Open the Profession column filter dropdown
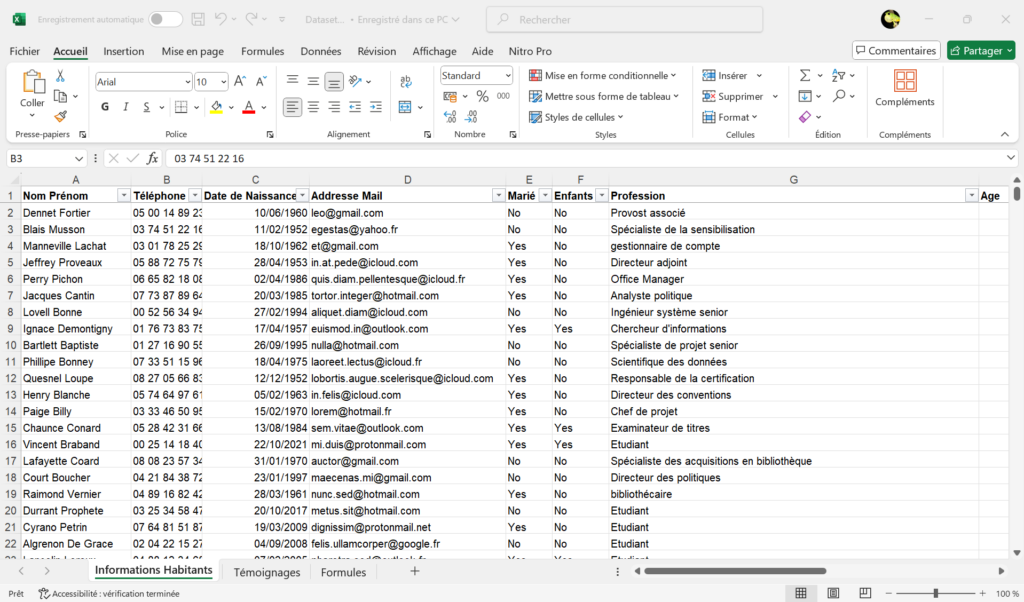1024x602 pixels. pyautogui.click(x=970, y=196)
